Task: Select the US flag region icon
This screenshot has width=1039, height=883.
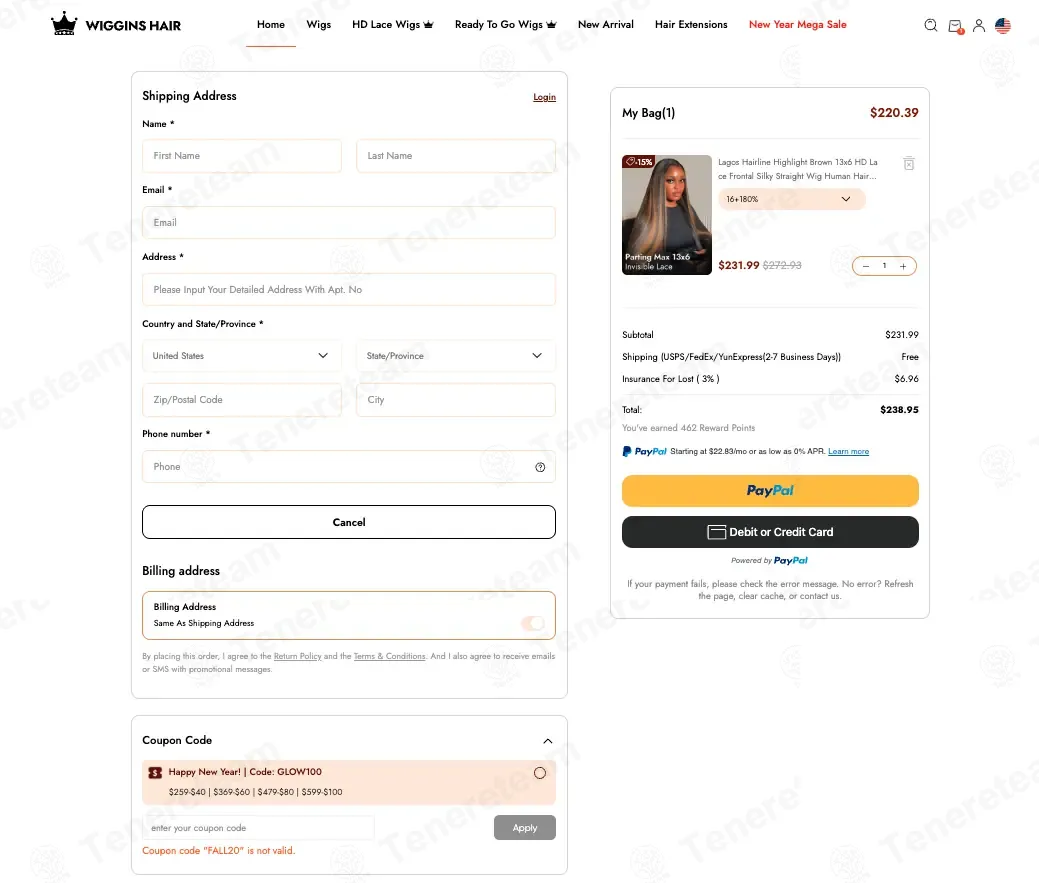Action: click(x=1003, y=25)
